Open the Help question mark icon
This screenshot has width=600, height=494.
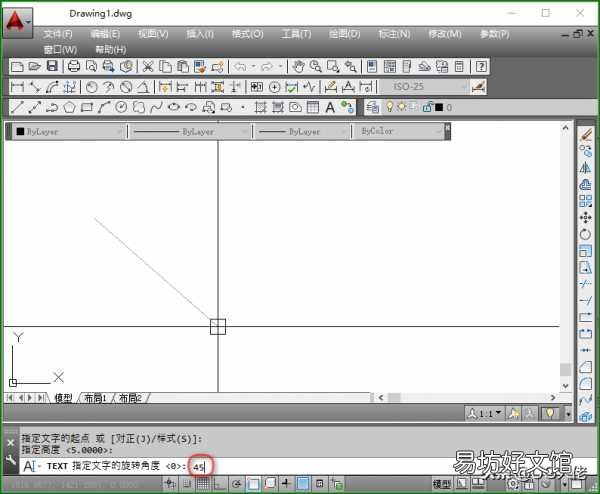point(481,67)
